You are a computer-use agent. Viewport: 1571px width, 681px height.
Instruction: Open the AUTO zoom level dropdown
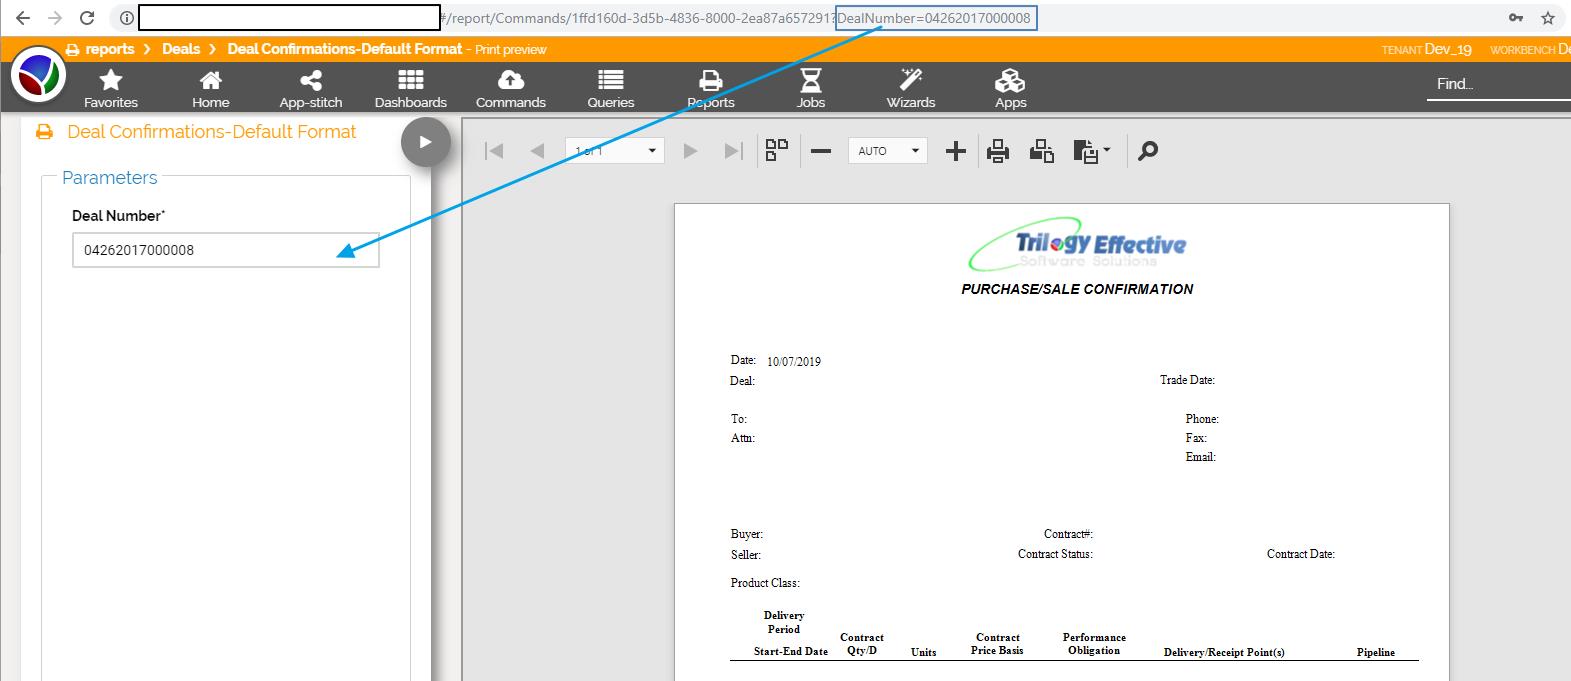pos(914,151)
